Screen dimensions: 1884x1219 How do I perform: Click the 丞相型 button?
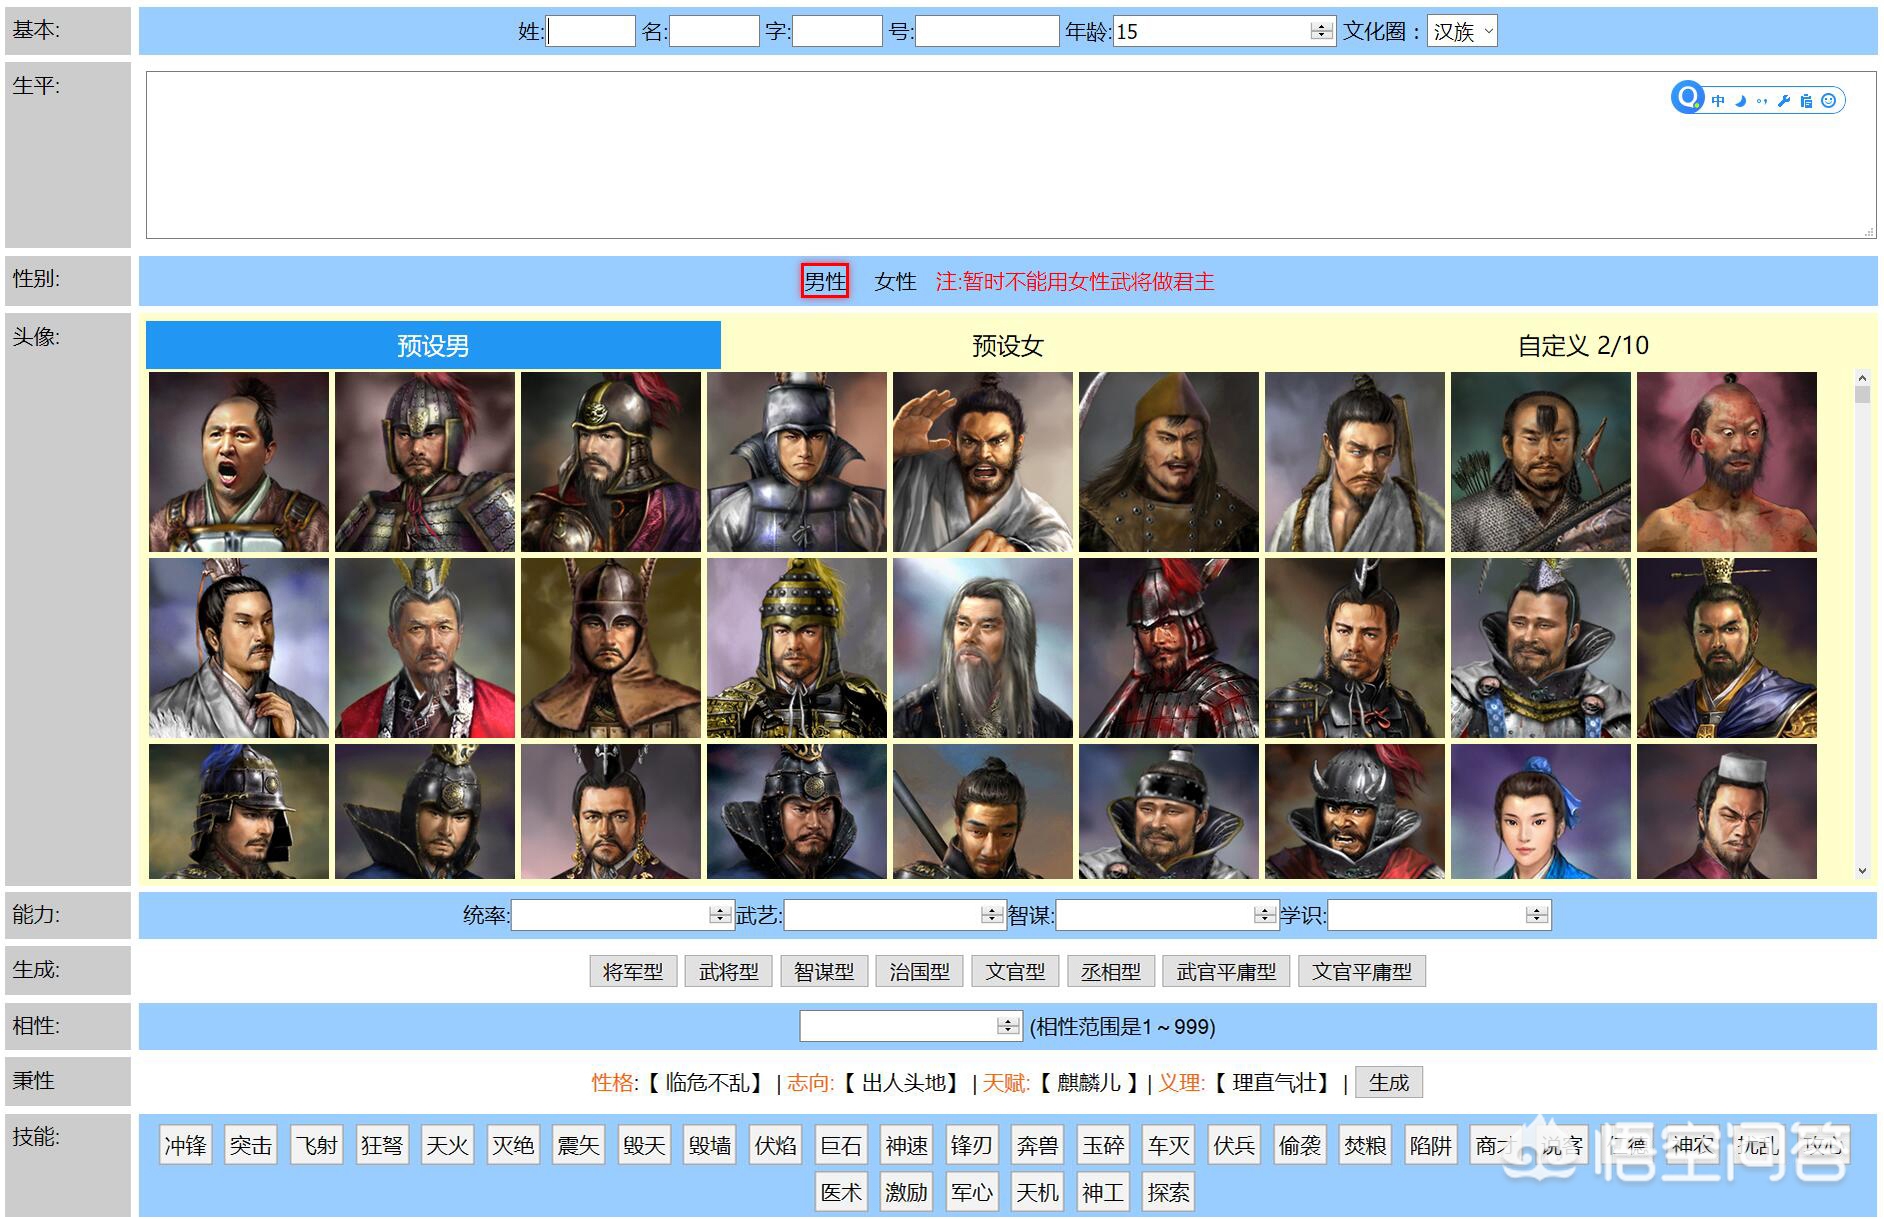[1111, 971]
